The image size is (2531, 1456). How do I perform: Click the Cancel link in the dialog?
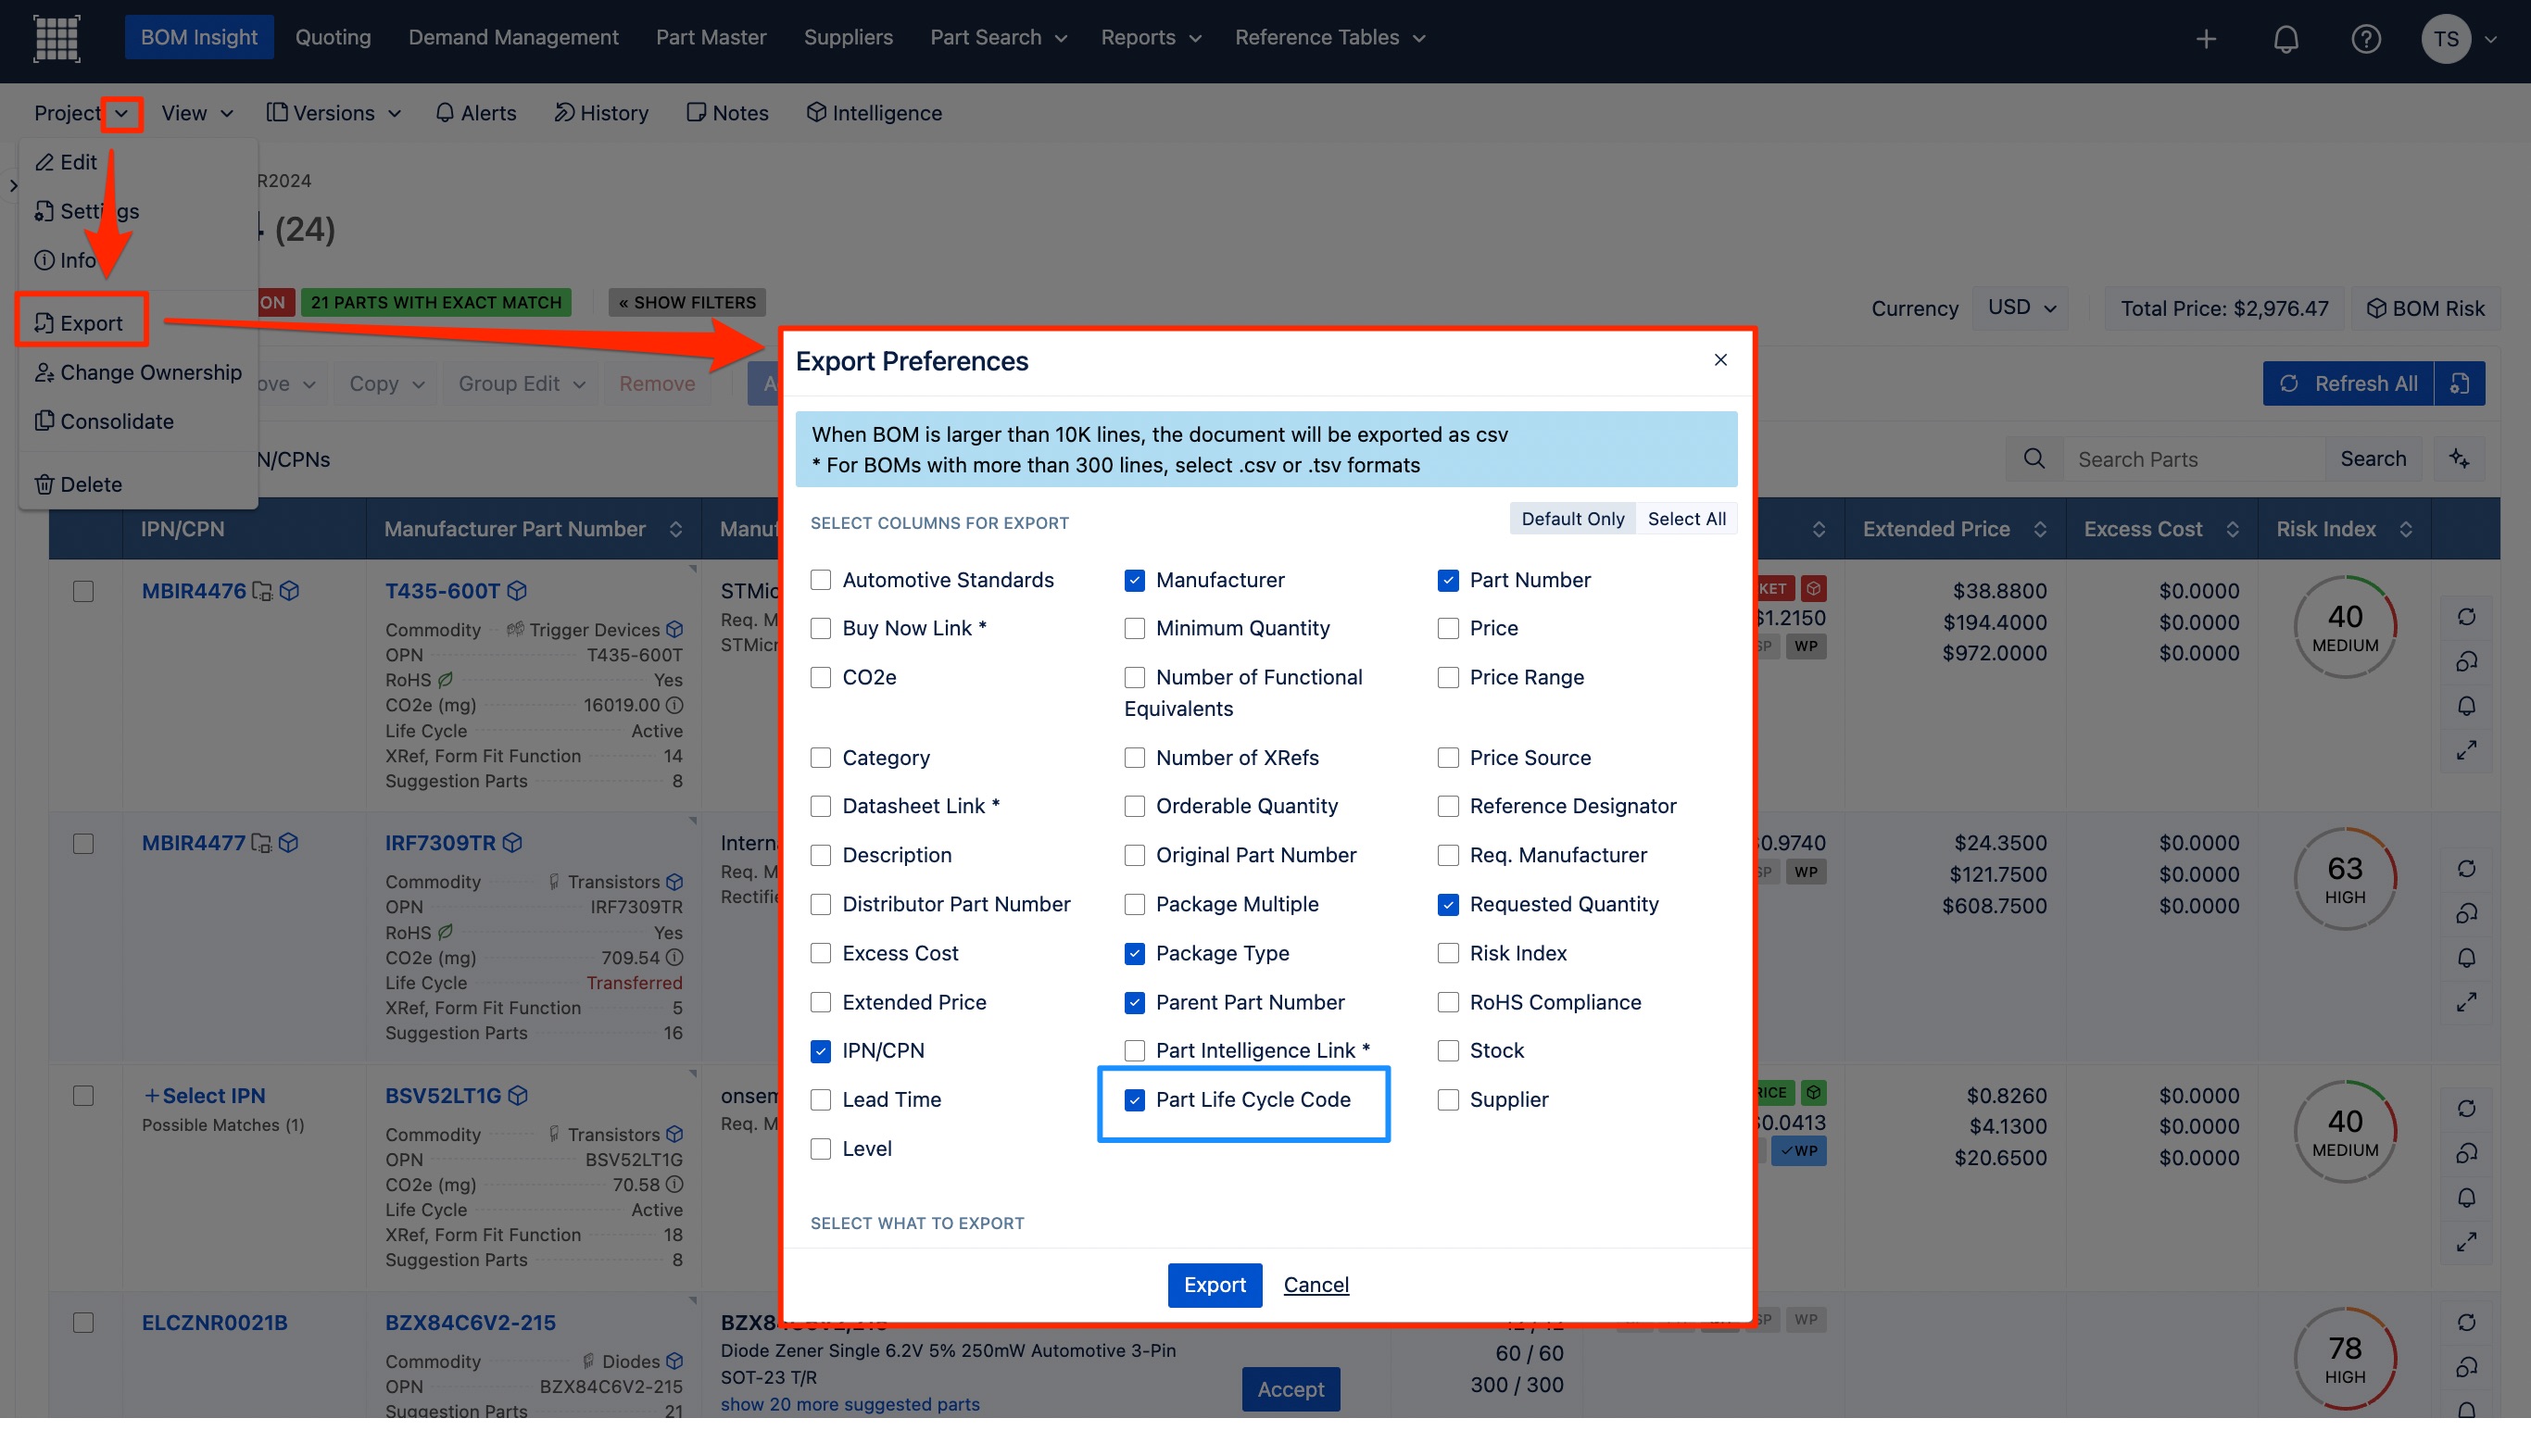point(1316,1285)
